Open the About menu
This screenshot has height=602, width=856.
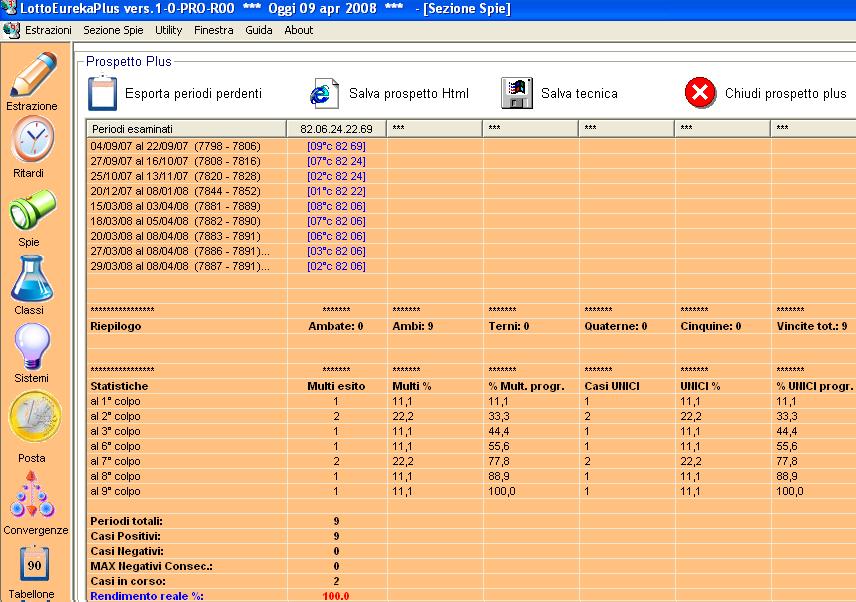point(299,30)
